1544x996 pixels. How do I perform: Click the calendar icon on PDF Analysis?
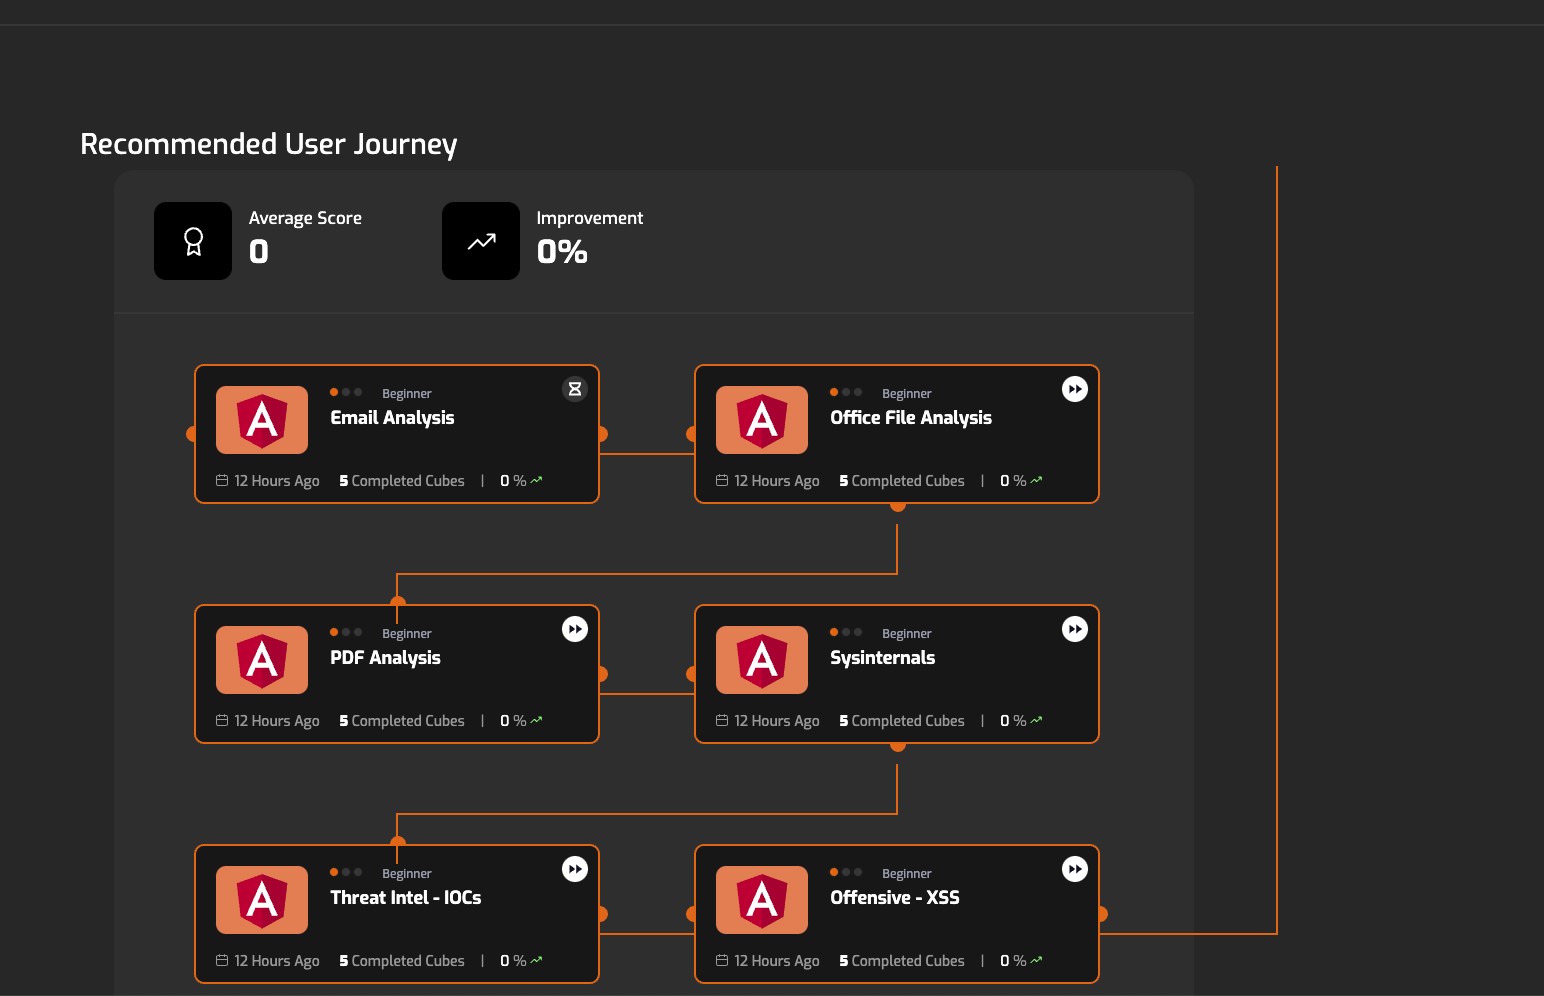[x=221, y=720]
